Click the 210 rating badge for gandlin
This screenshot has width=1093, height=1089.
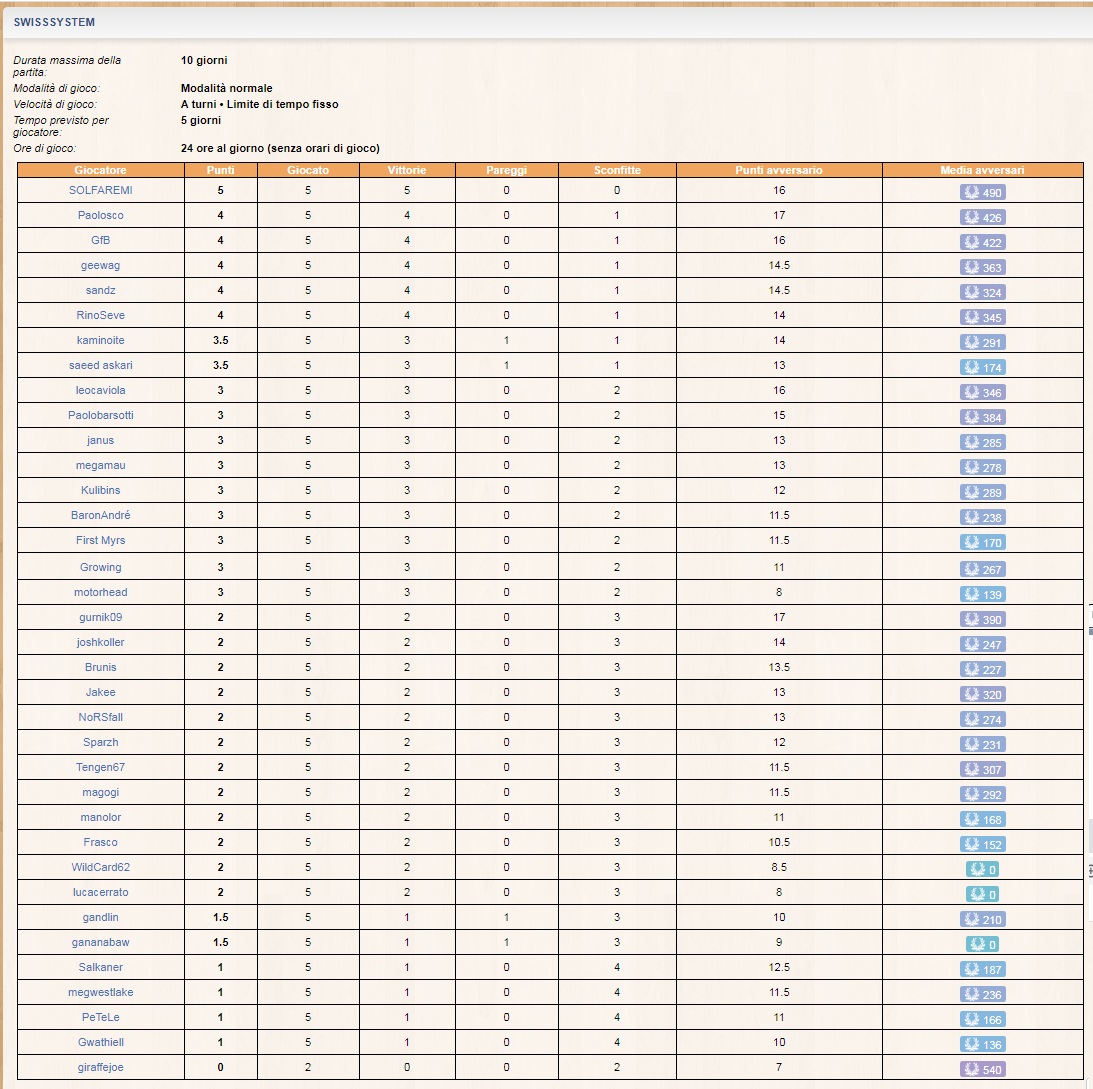tap(982, 920)
